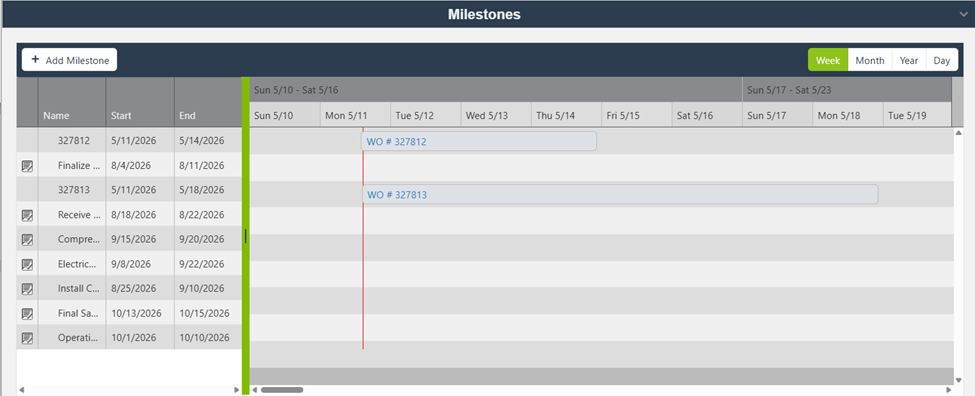Open edit icon for Operati... milestone
Screen dimensions: 975x396
(x=27, y=338)
